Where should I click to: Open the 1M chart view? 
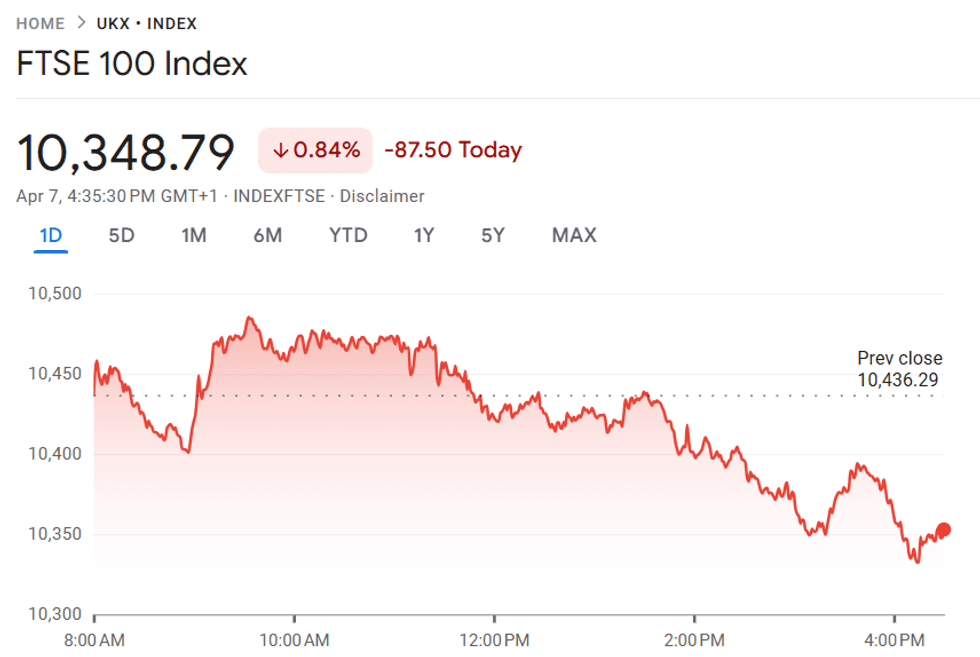coord(194,235)
